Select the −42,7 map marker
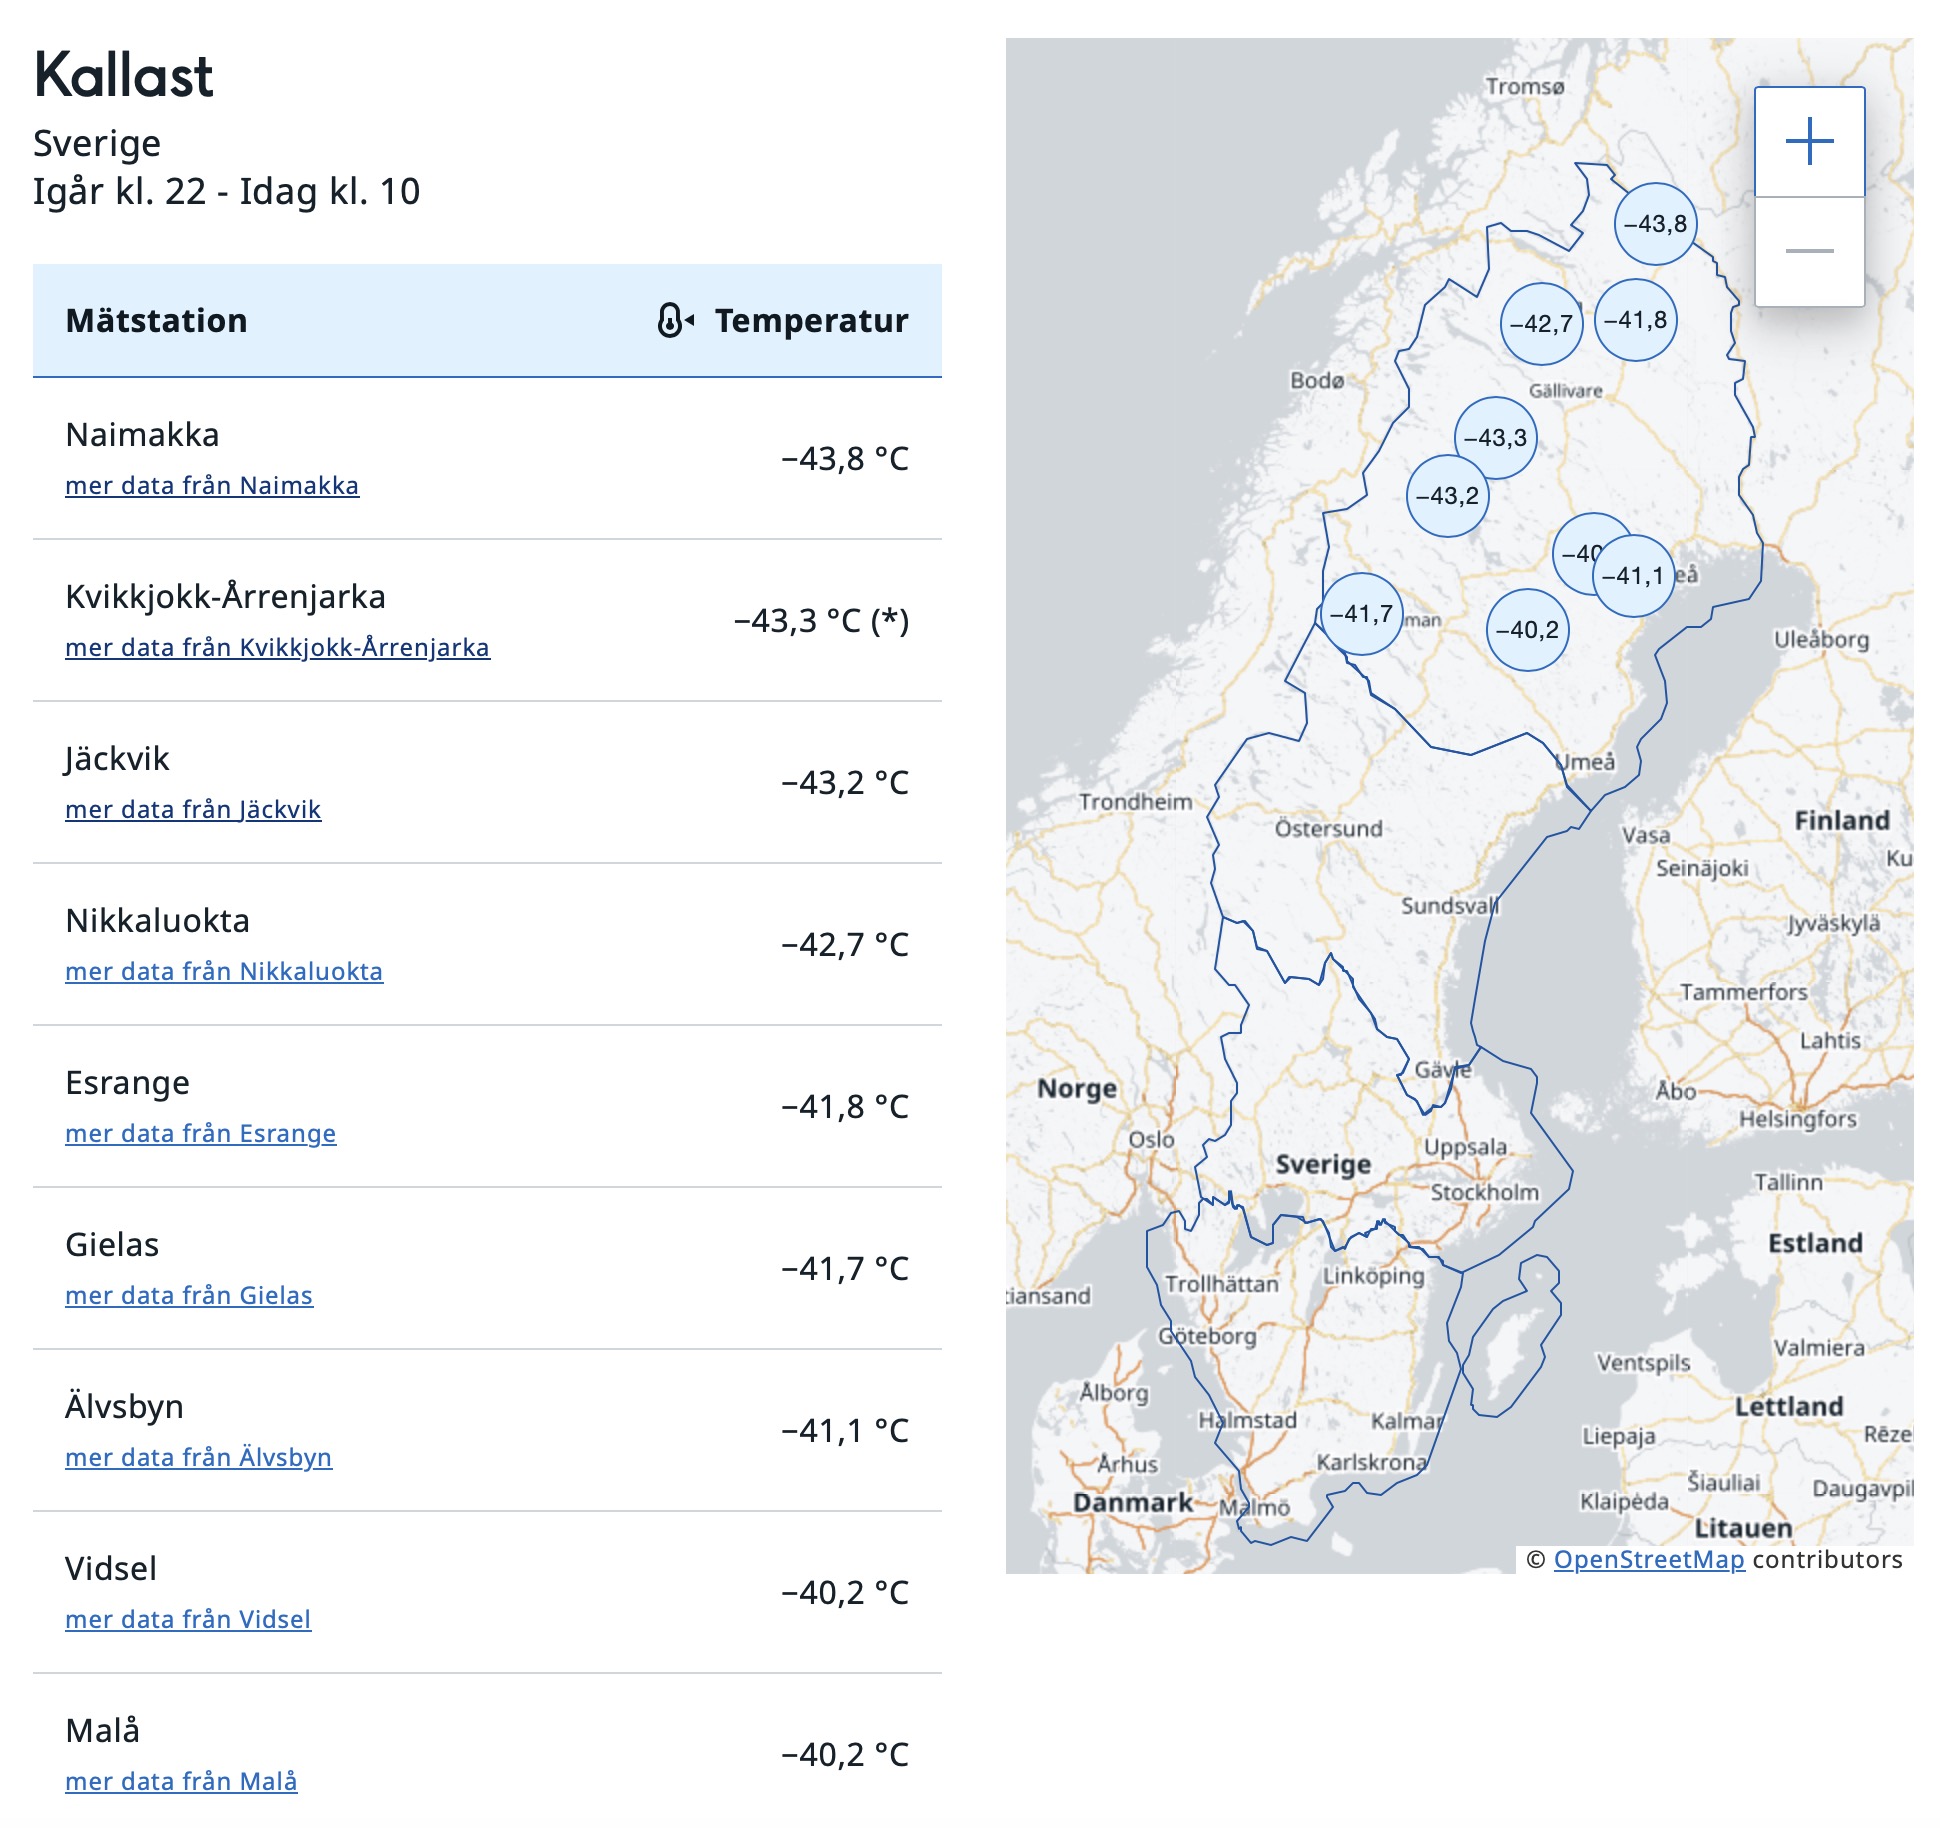Viewport: 1940px width, 1828px height. pos(1541,324)
